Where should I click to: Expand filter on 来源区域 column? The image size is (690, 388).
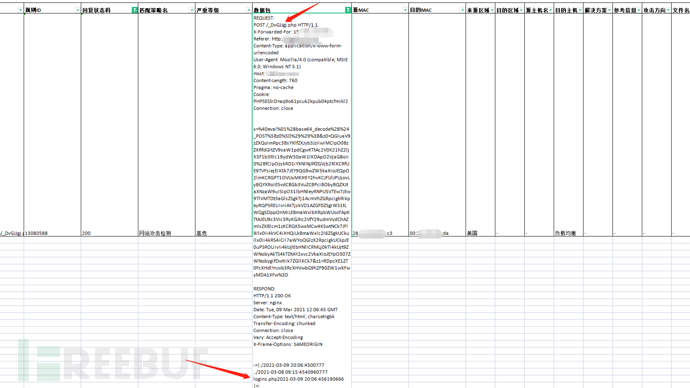click(x=492, y=10)
